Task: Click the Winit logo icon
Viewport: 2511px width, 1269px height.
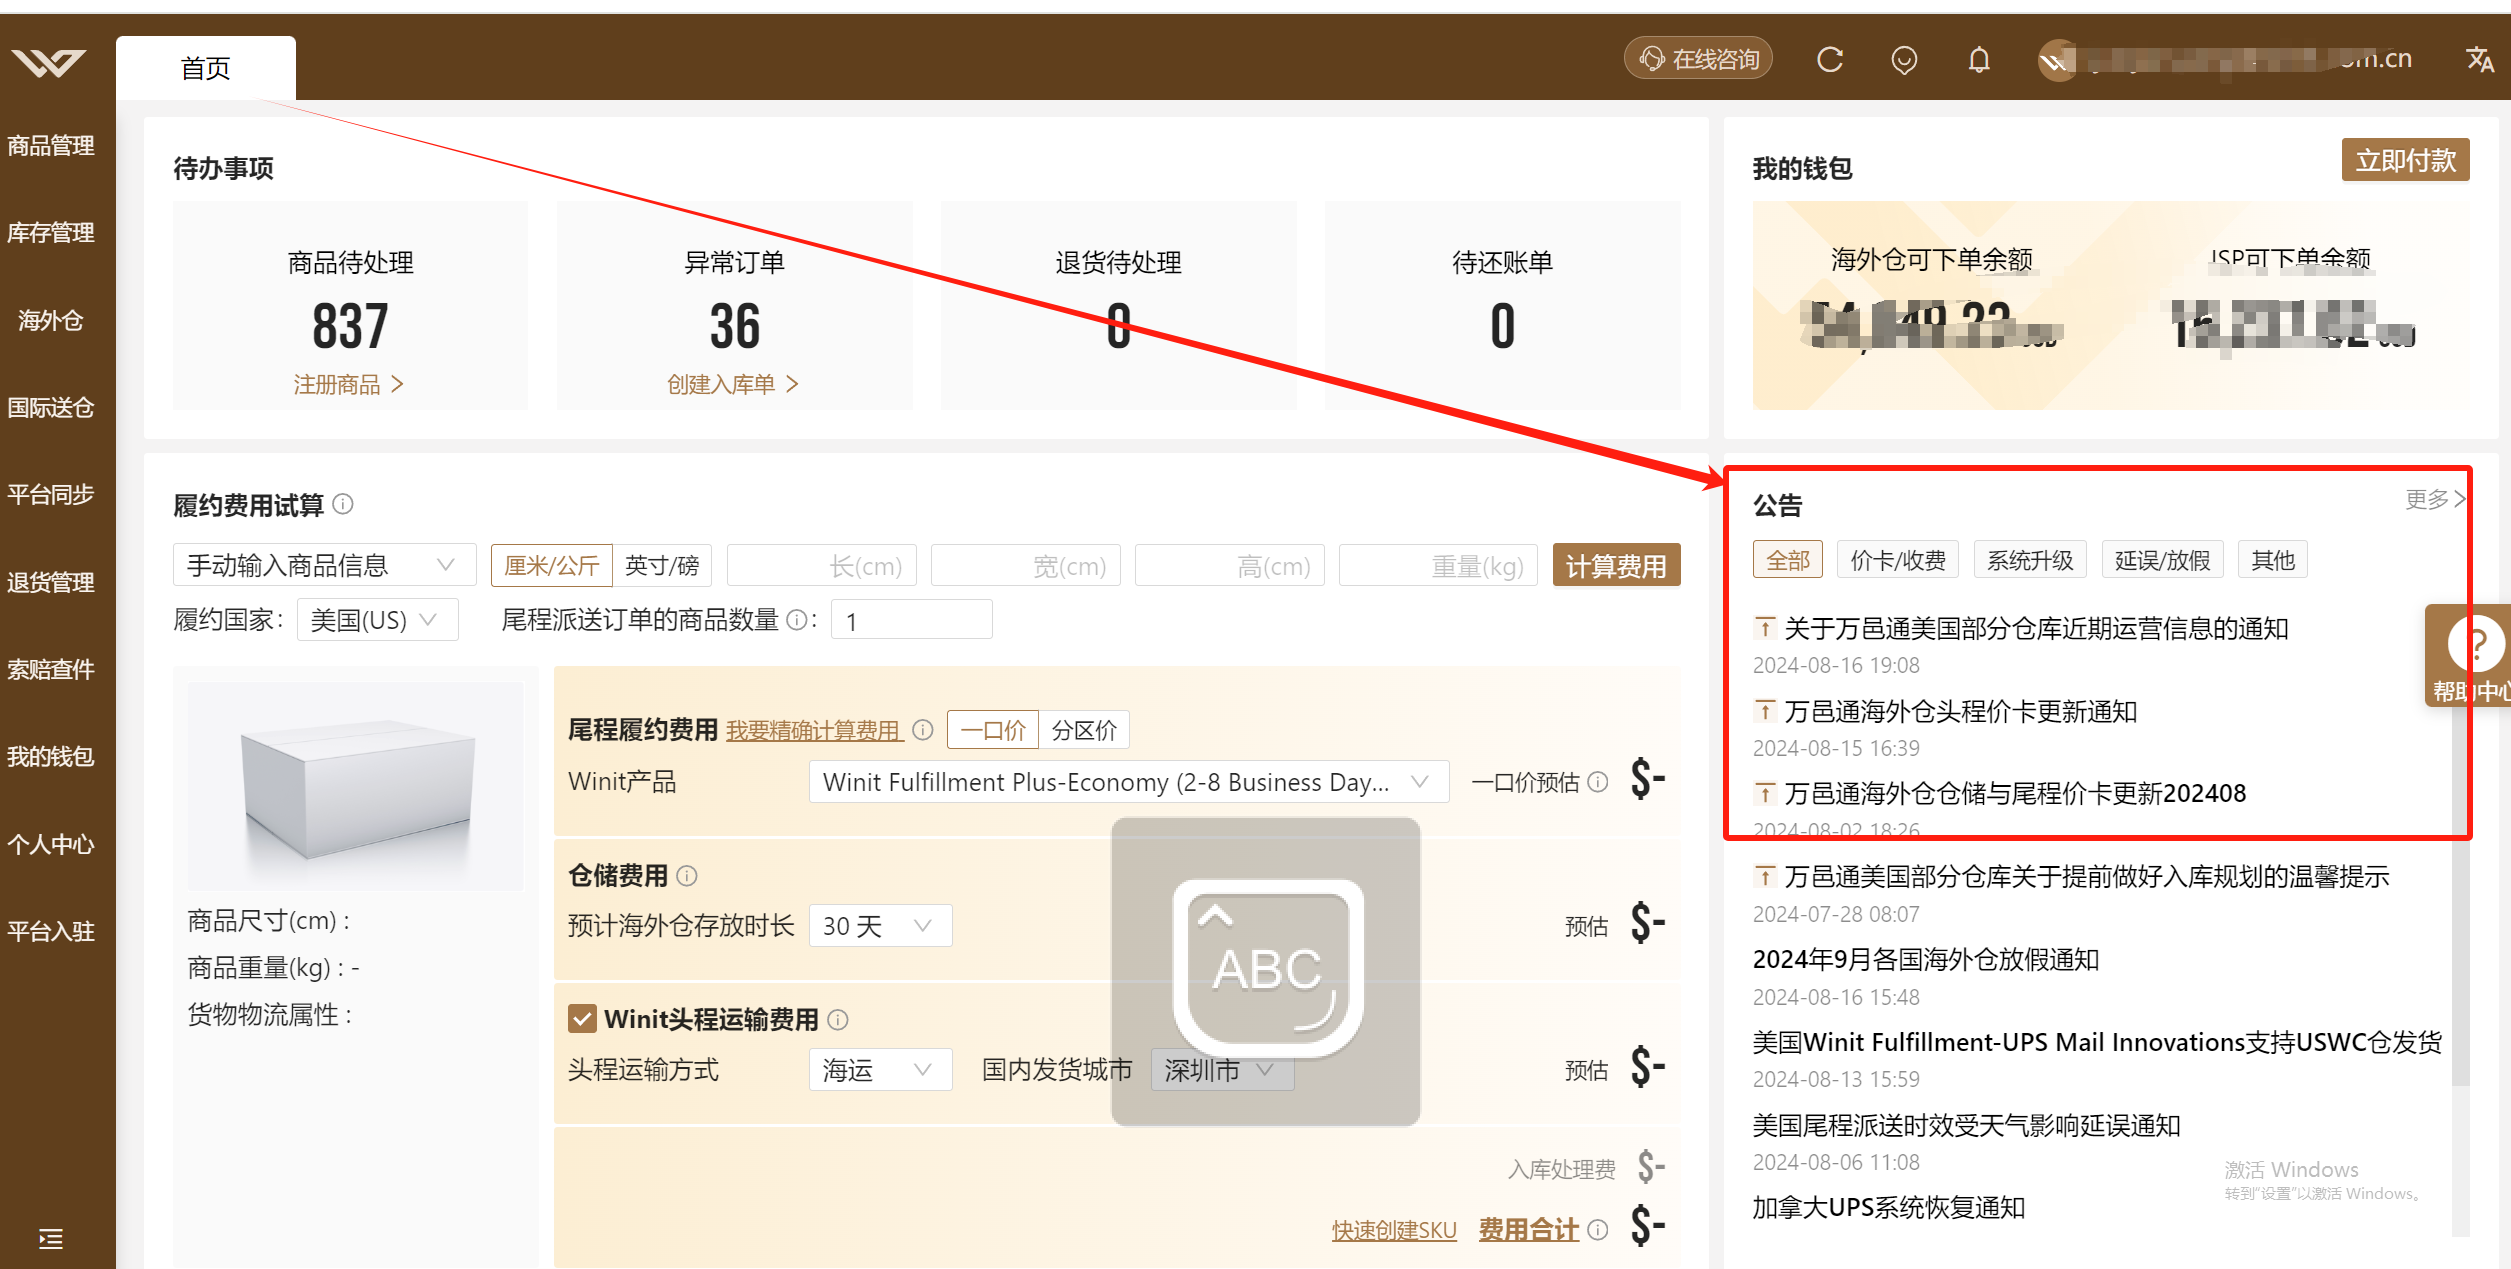Action: (49, 64)
